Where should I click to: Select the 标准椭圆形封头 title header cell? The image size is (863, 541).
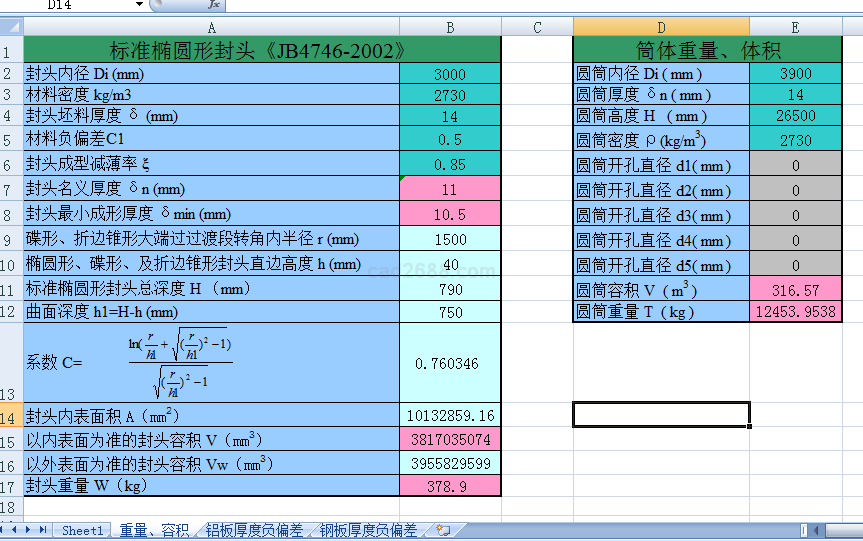click(261, 50)
